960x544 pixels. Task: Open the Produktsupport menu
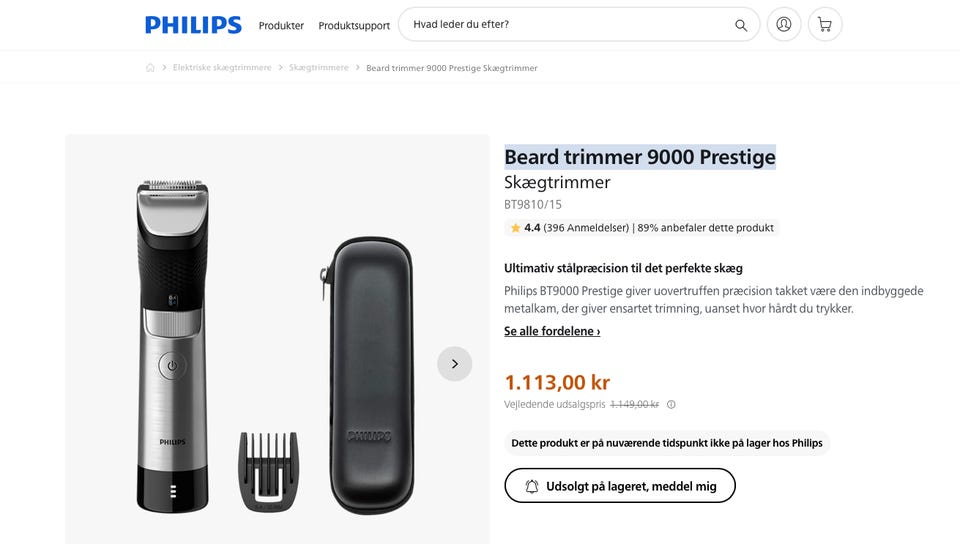(x=354, y=25)
